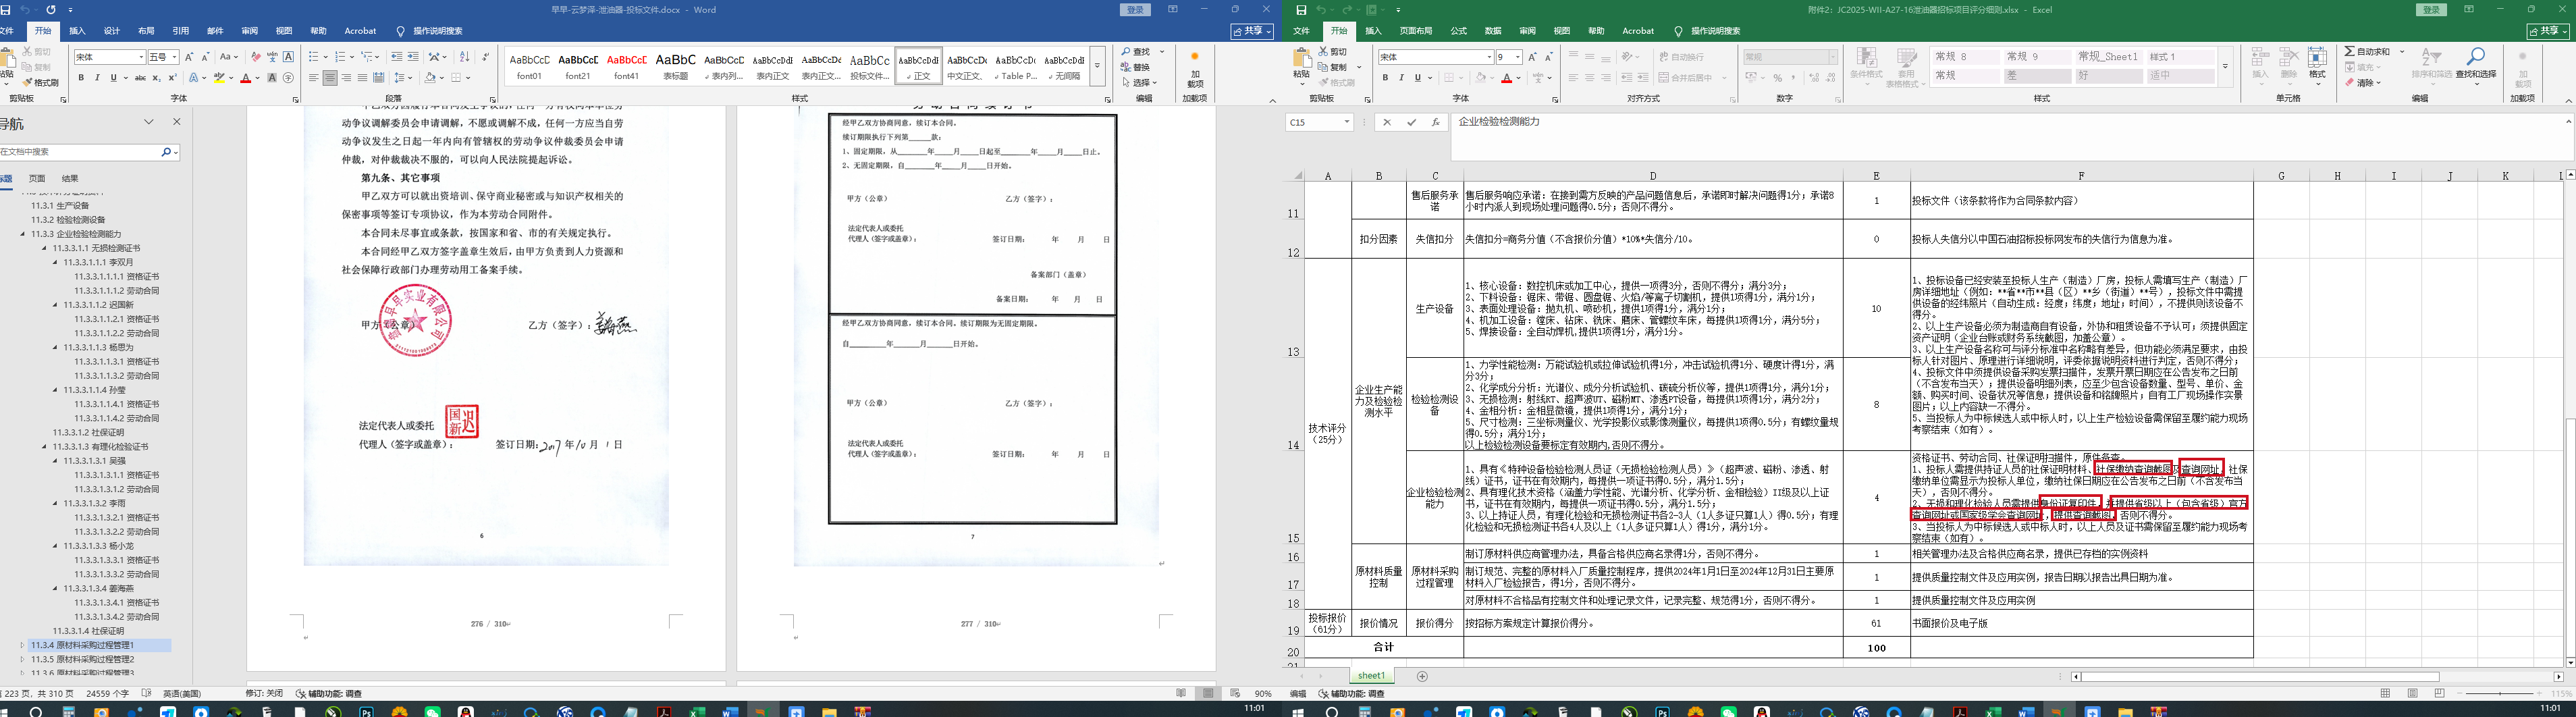Increase indent in Word paragraph group
This screenshot has height=717, width=2576.
[x=413, y=57]
